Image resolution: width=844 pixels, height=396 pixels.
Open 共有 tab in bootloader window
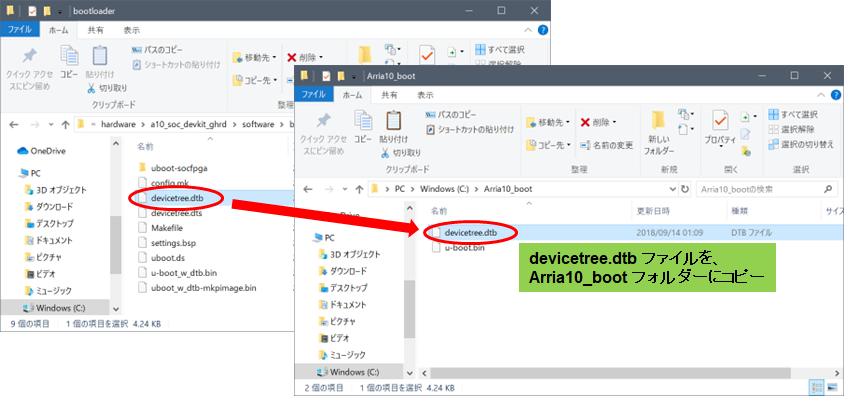[x=95, y=31]
